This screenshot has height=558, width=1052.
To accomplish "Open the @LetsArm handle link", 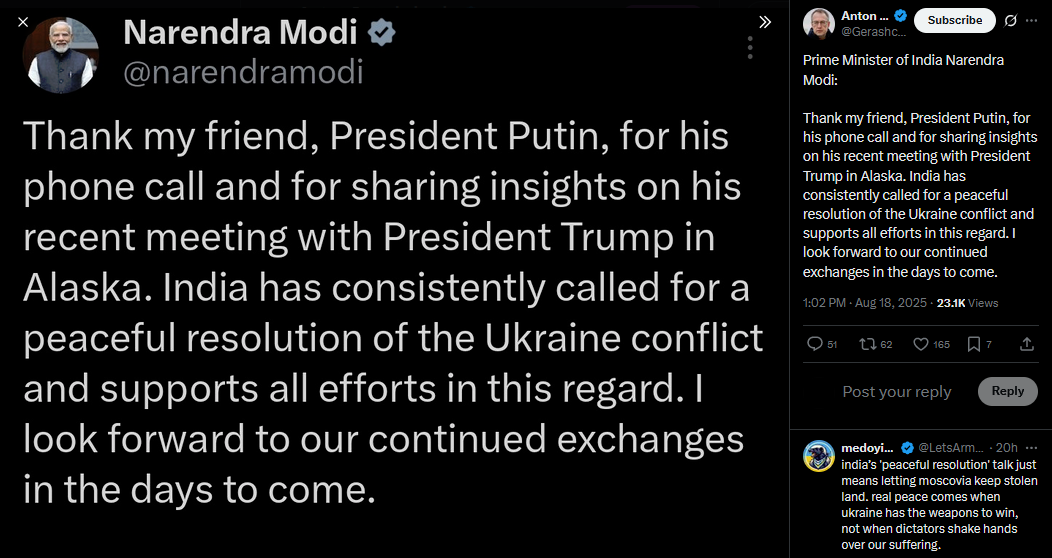I will pos(950,447).
